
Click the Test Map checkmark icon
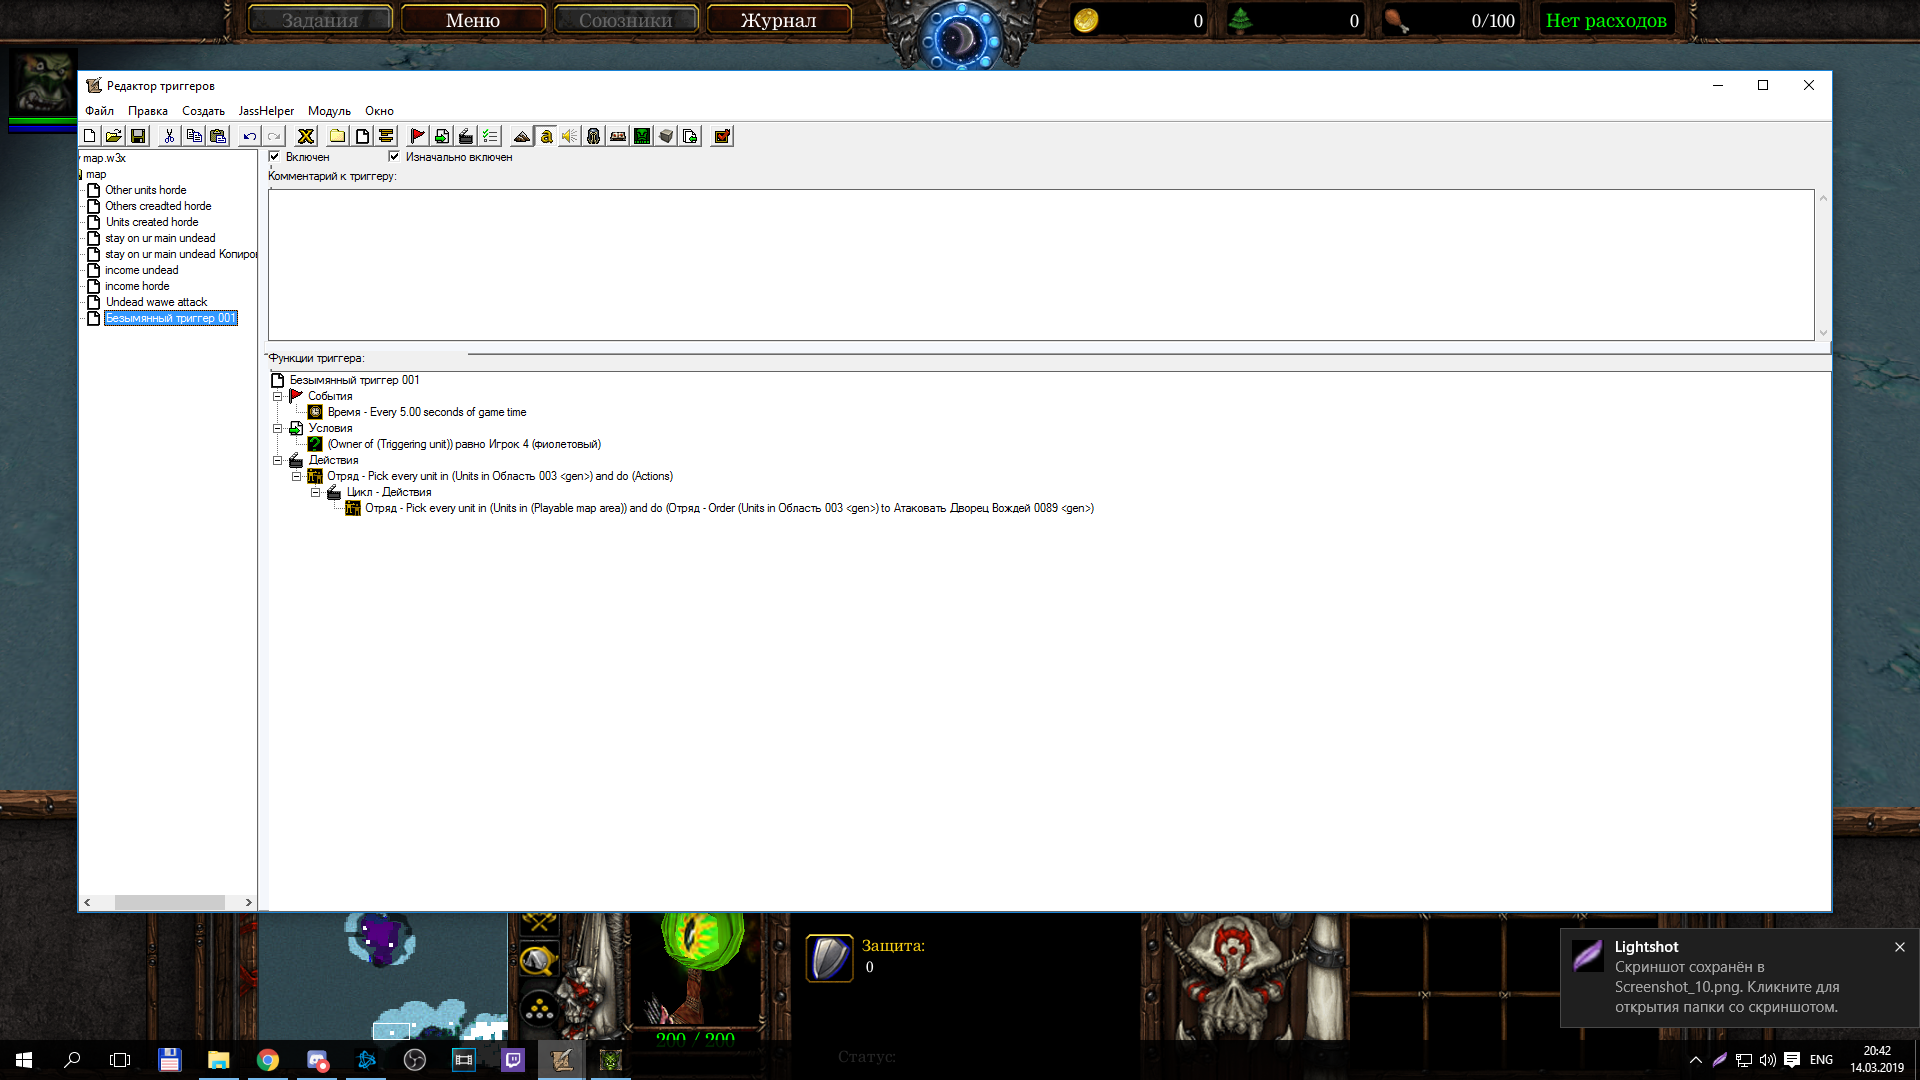click(722, 136)
